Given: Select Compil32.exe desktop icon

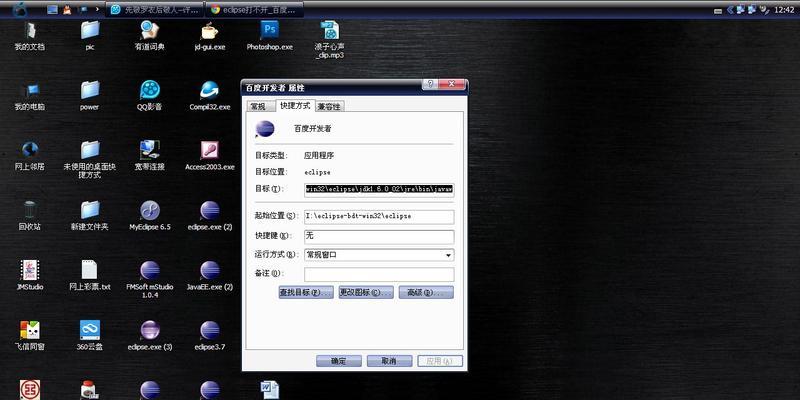Looking at the screenshot, I should click(210, 95).
